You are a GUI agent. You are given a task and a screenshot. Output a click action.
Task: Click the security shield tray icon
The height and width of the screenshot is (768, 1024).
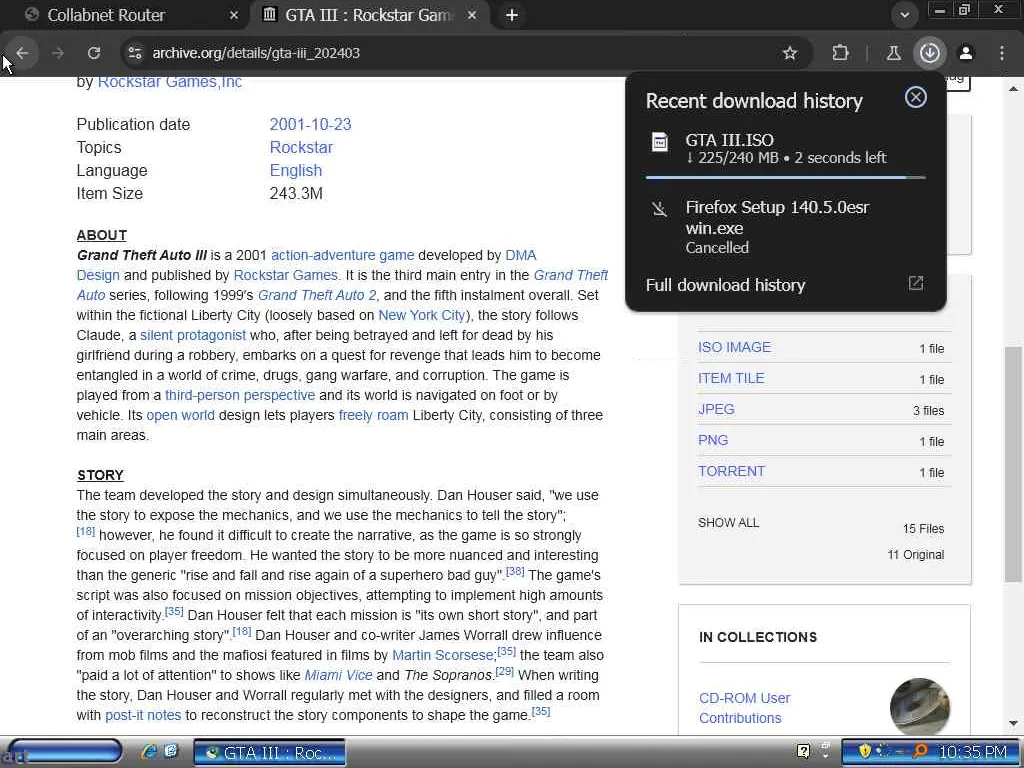coord(865,751)
